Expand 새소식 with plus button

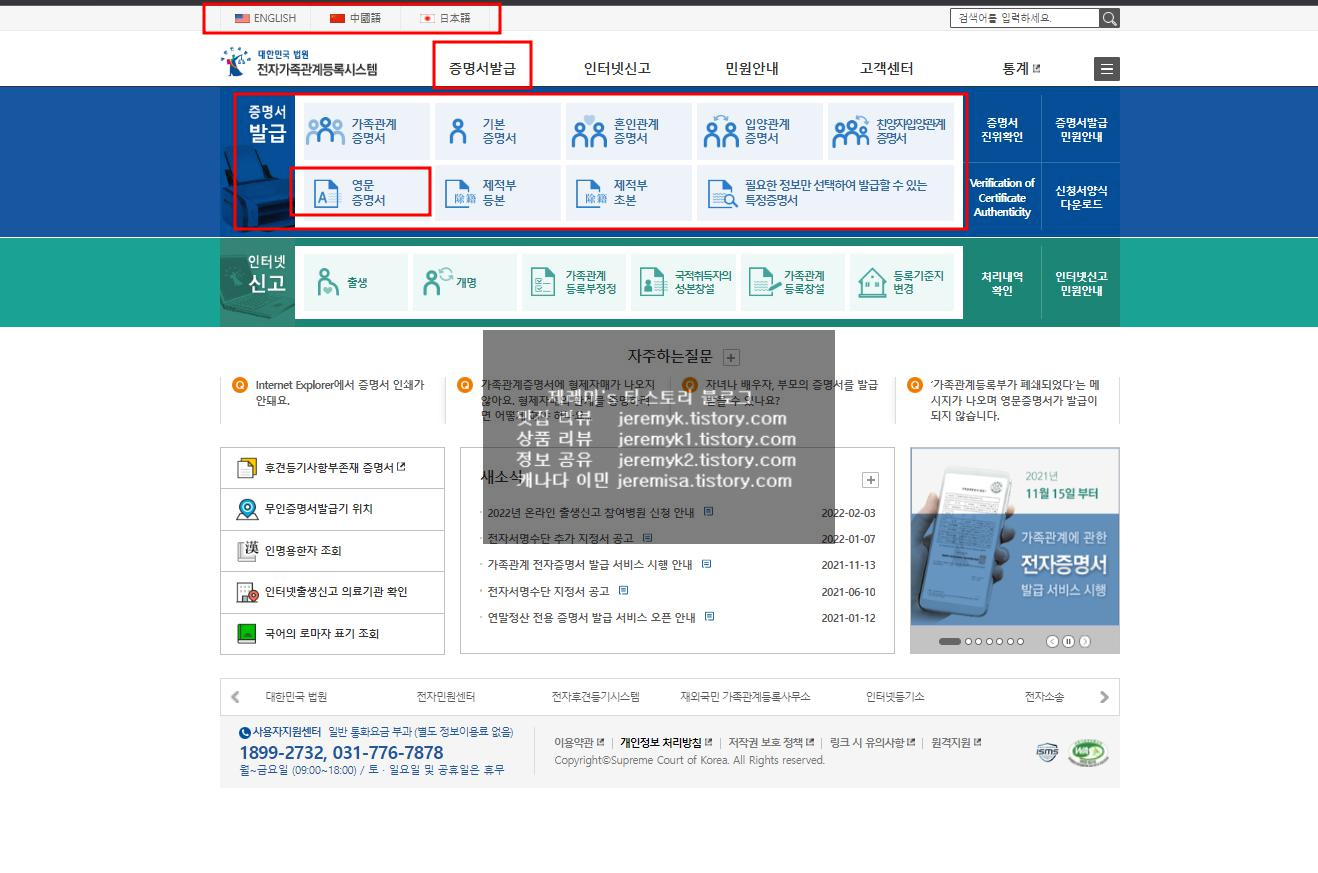click(871, 480)
